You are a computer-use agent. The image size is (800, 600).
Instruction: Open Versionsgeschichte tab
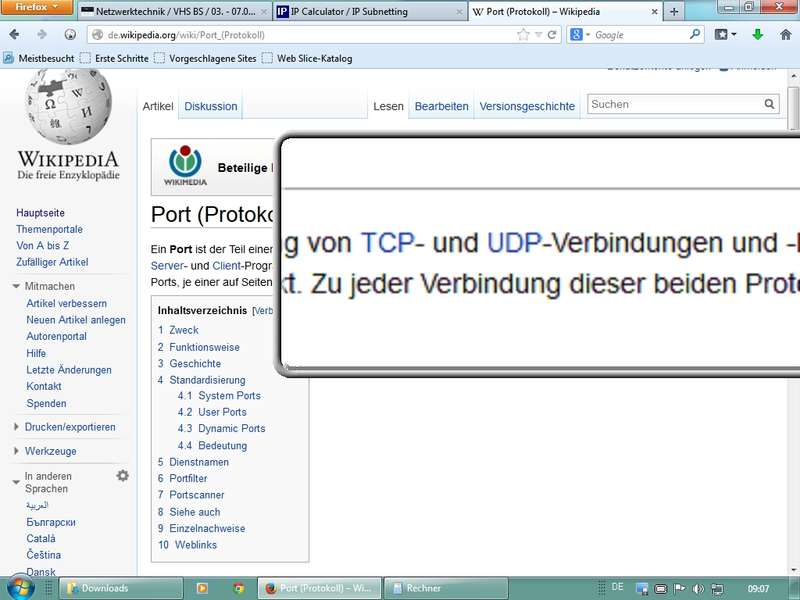[527, 106]
